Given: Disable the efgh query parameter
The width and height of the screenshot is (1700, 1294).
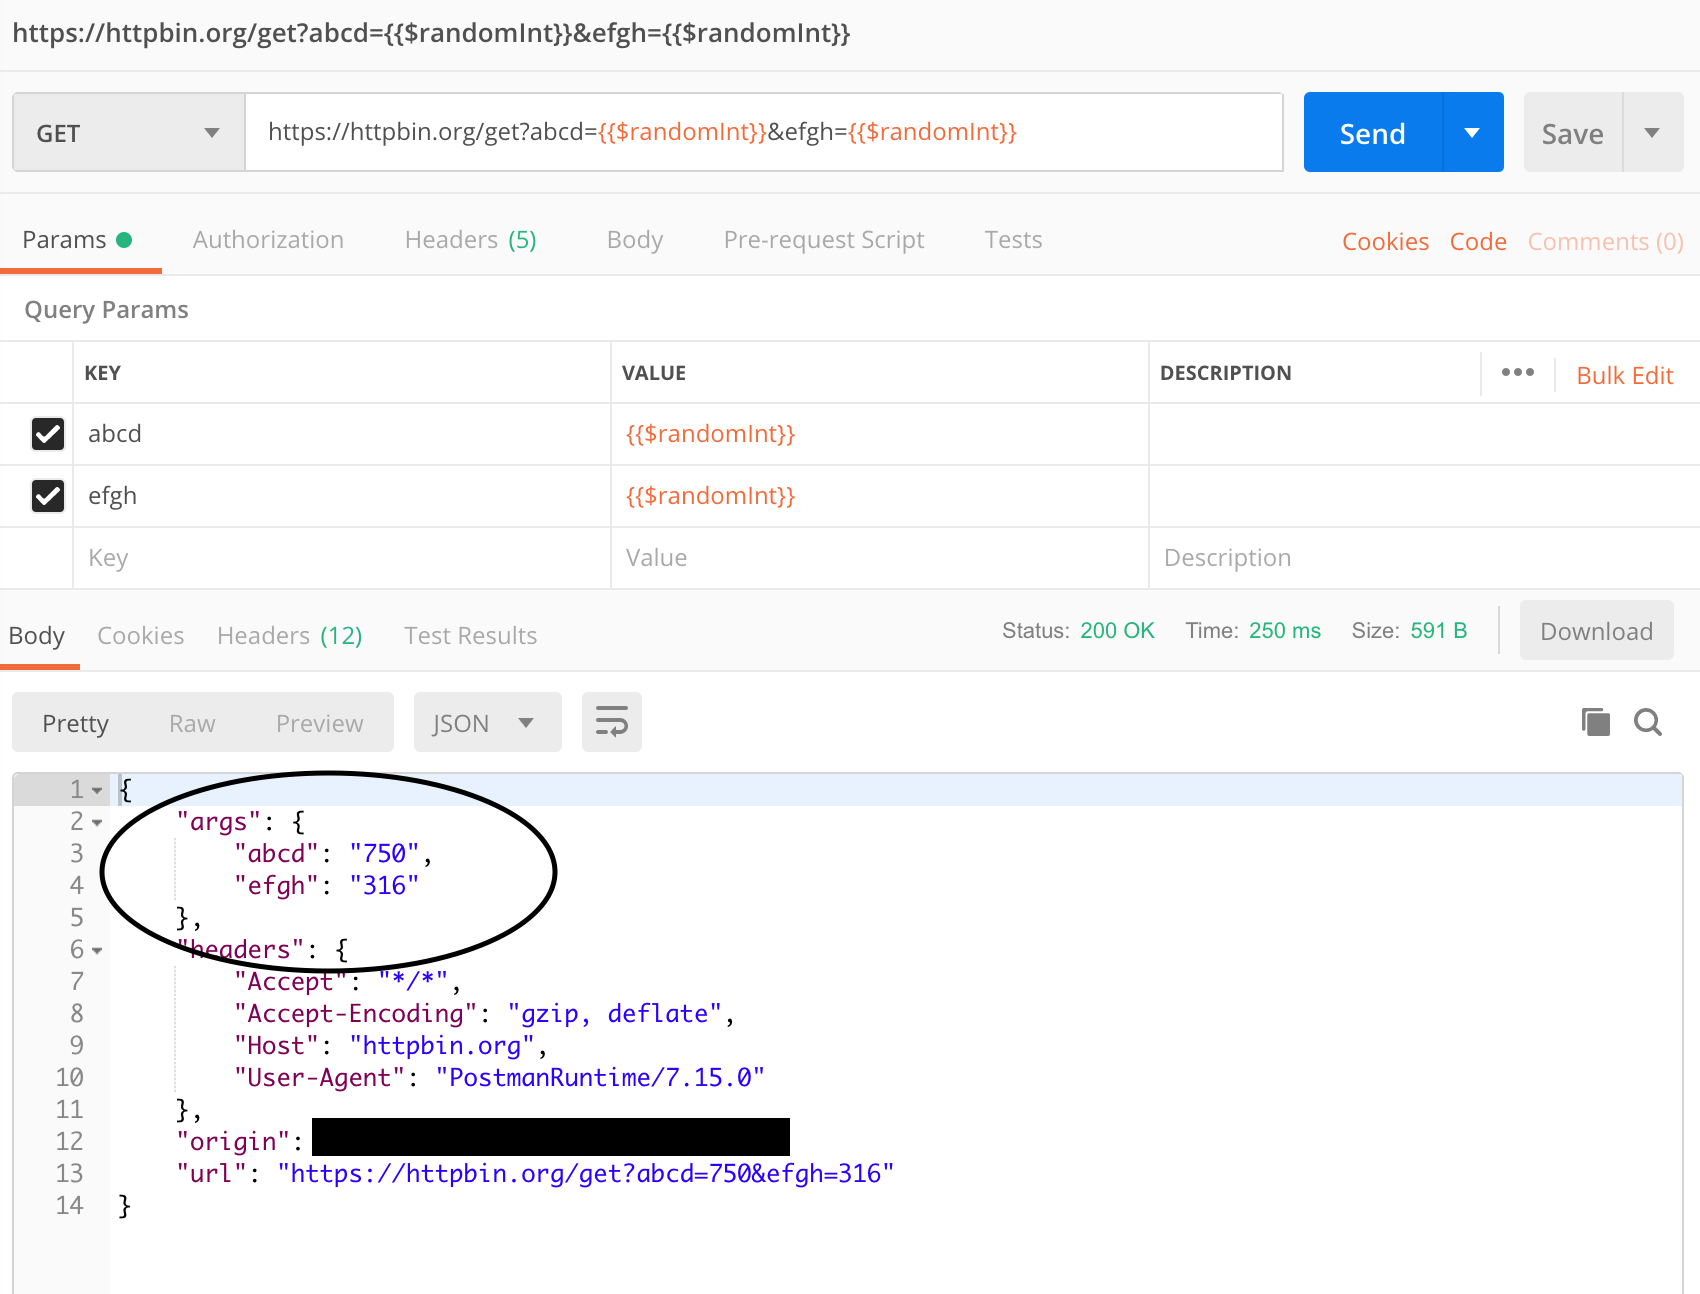Looking at the screenshot, I should tap(48, 496).
